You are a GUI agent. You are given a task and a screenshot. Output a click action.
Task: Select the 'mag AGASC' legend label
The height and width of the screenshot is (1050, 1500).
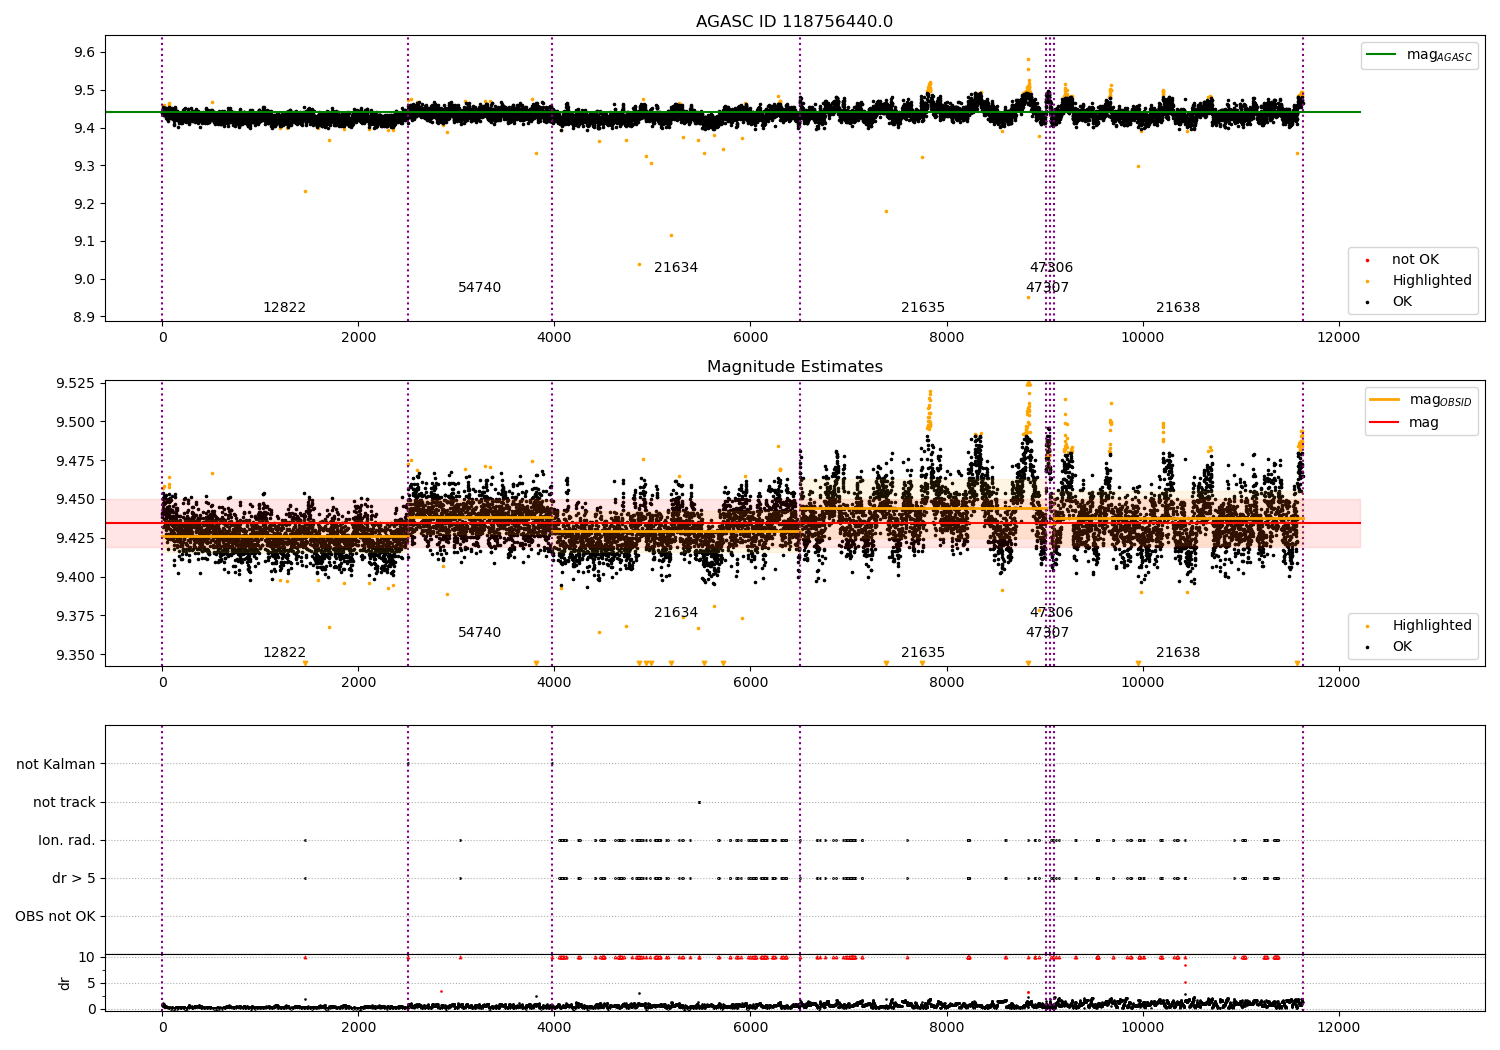(1439, 55)
